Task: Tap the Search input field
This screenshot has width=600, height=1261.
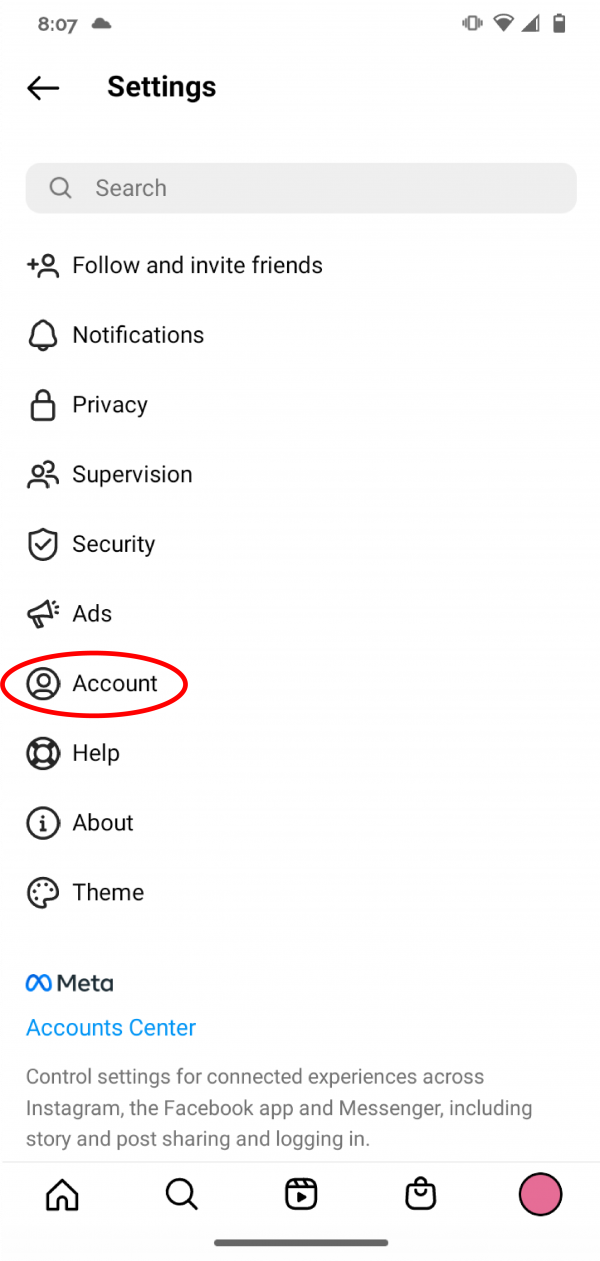Action: [x=300, y=188]
